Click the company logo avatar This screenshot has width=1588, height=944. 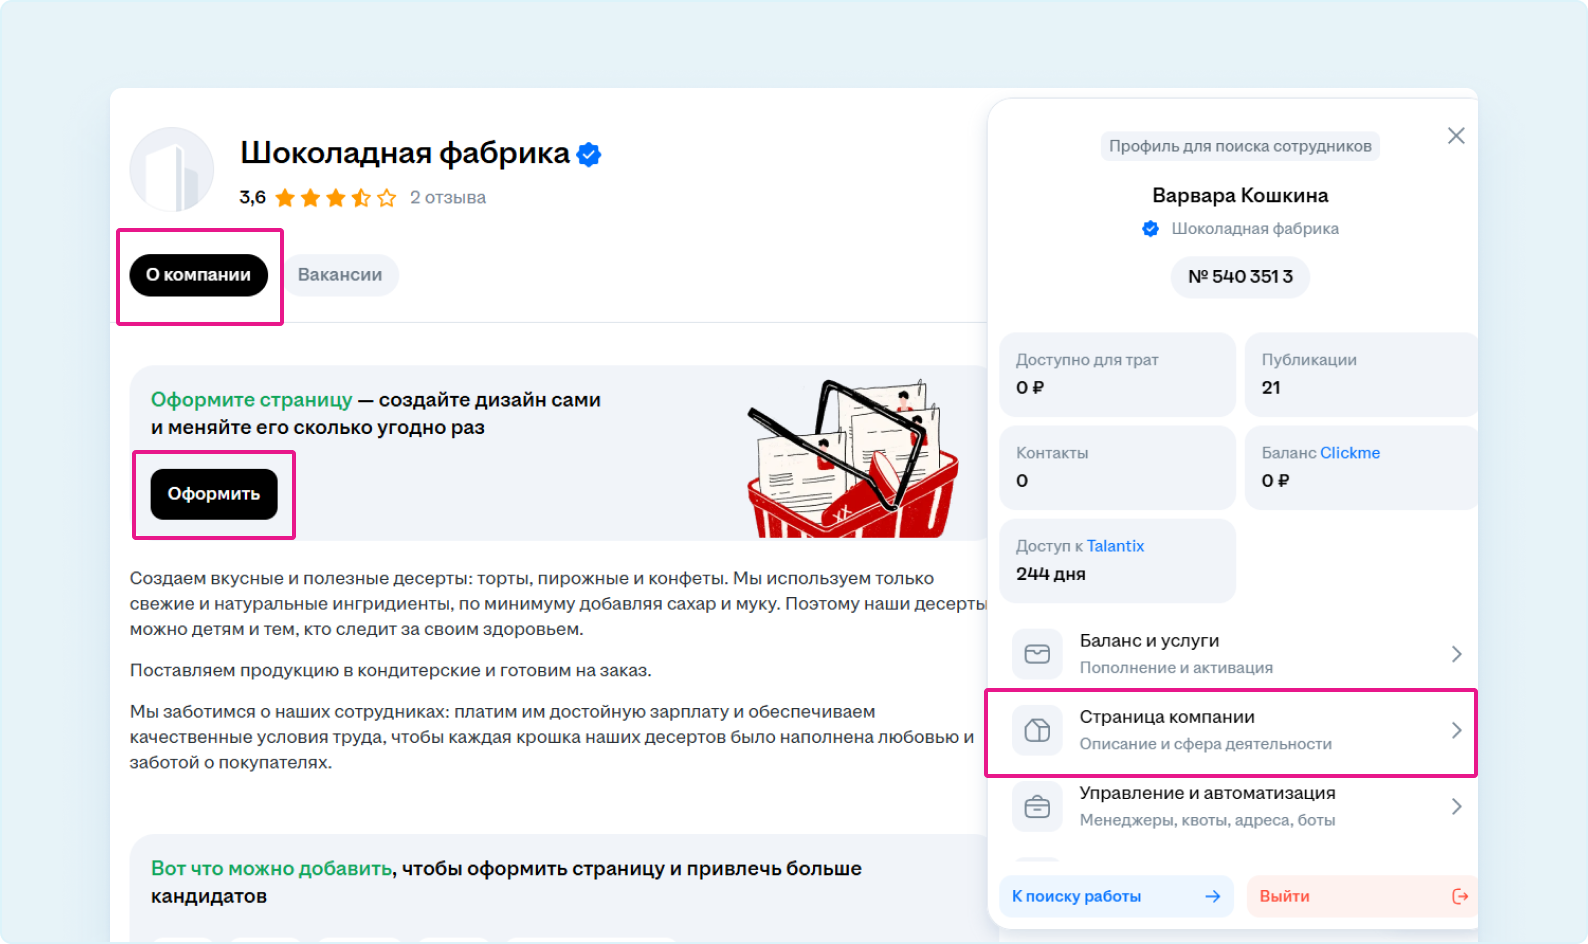pos(172,170)
